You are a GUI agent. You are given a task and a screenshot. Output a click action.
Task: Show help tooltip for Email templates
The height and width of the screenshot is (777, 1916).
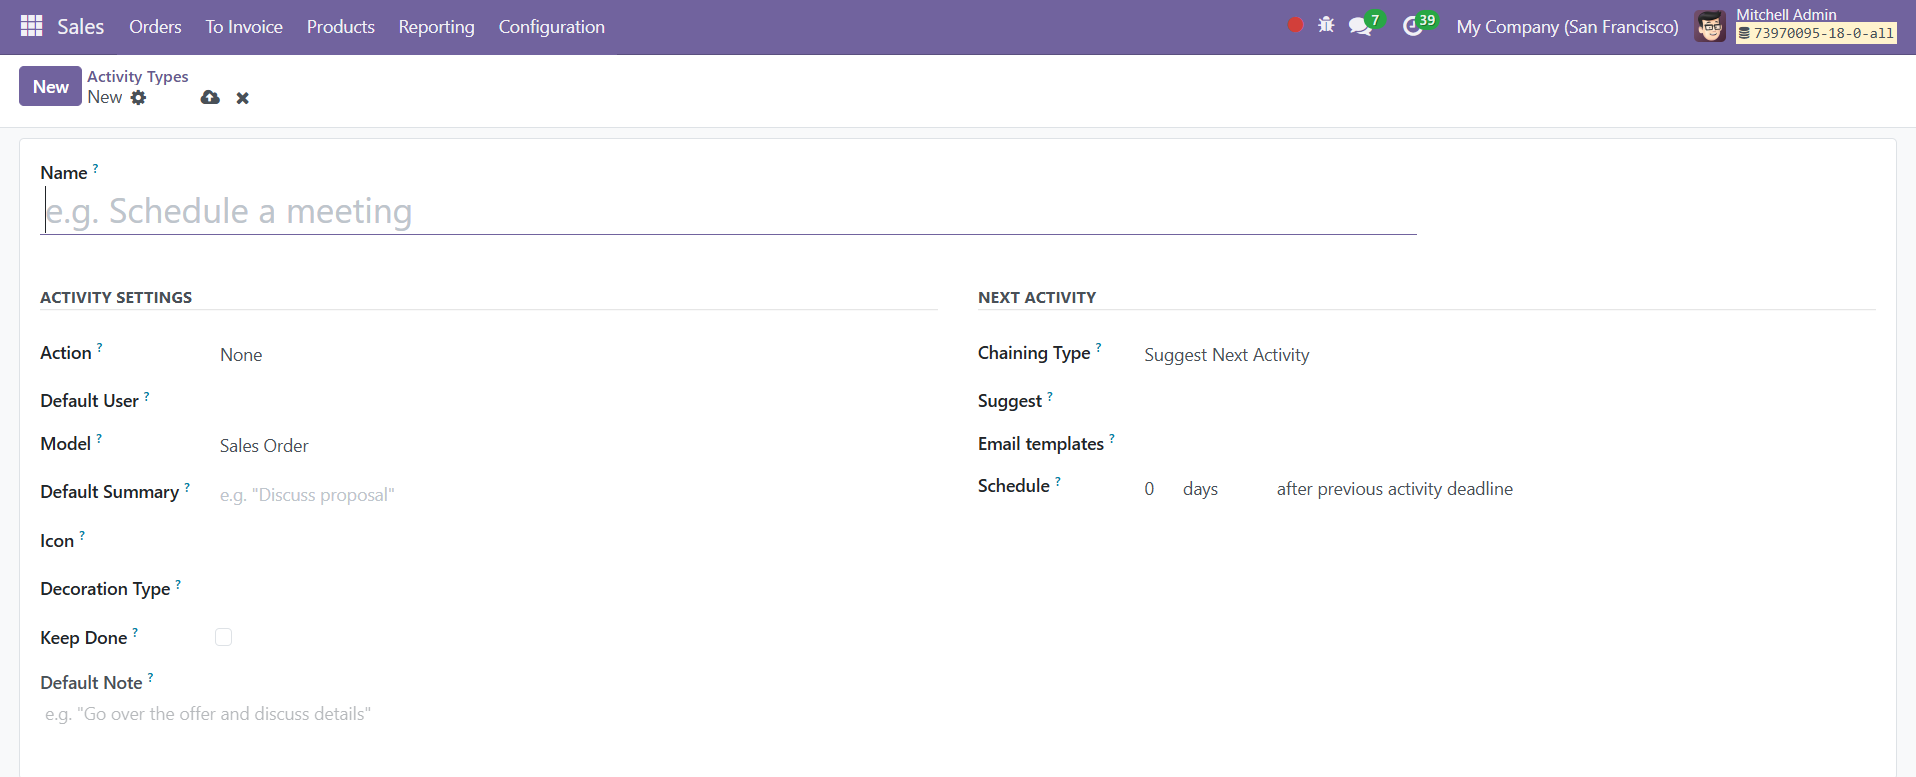click(x=1111, y=439)
